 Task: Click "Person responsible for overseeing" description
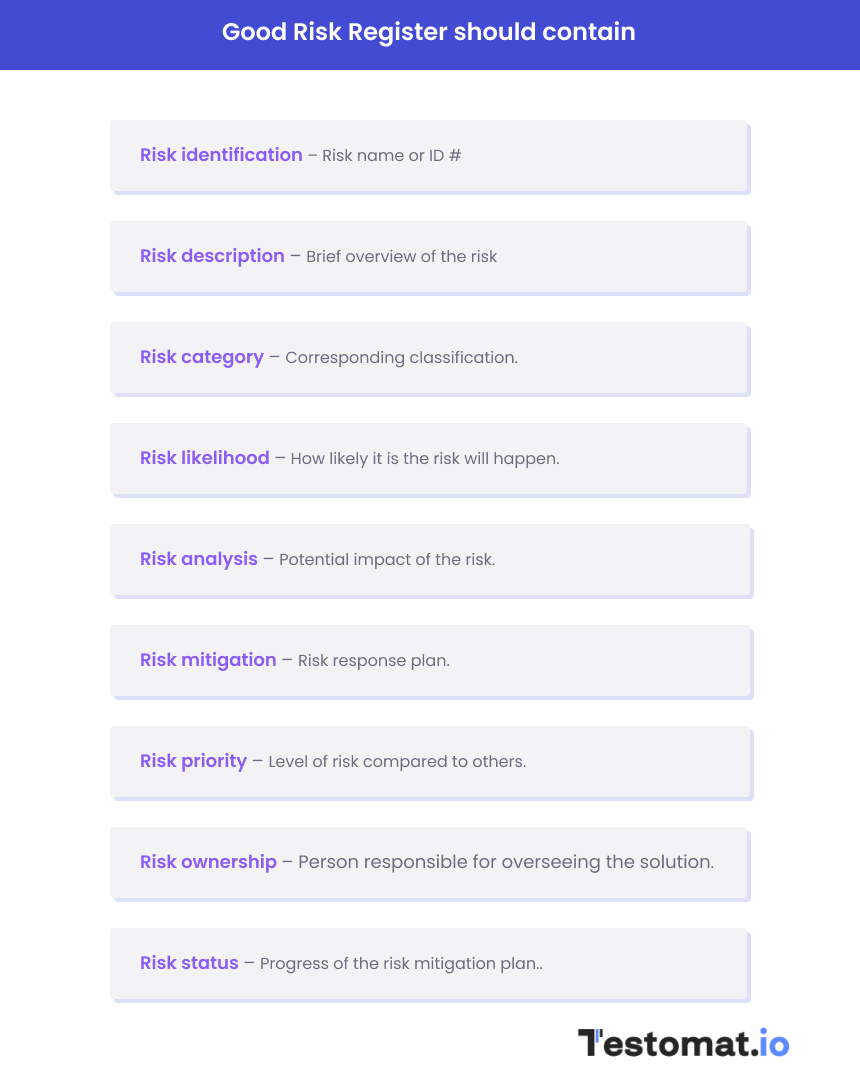point(505,862)
